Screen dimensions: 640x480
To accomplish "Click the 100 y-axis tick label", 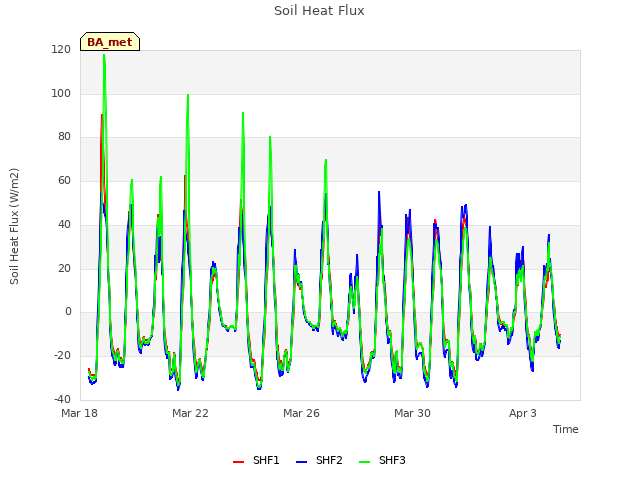I will [61, 93].
